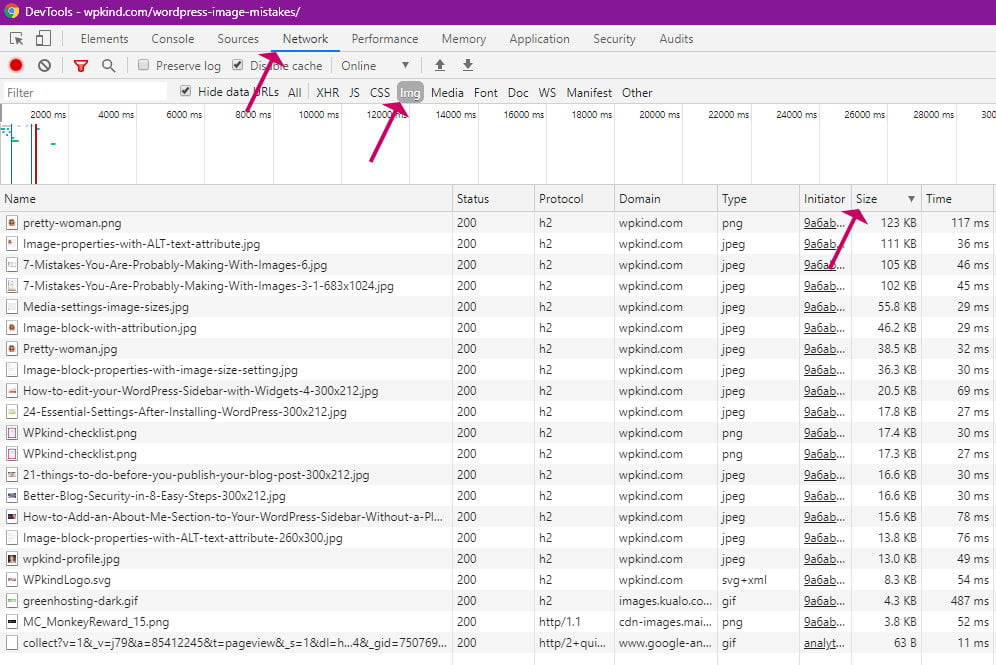This screenshot has height=665, width=996.
Task: Click the 487 ms time cell
Action: pyautogui.click(x=970, y=601)
